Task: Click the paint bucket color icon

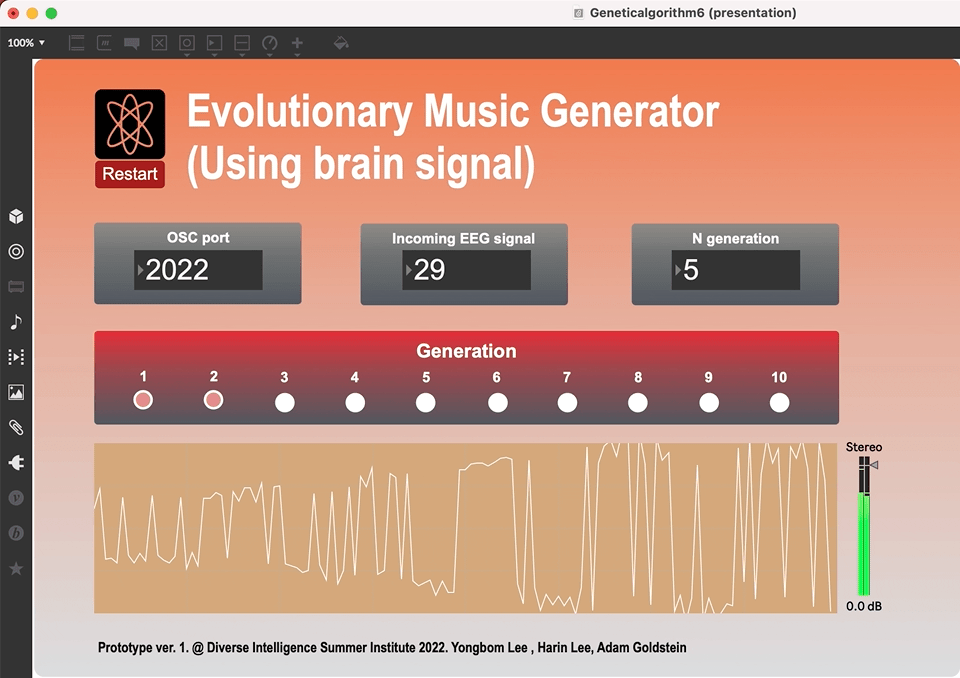Action: [341, 43]
